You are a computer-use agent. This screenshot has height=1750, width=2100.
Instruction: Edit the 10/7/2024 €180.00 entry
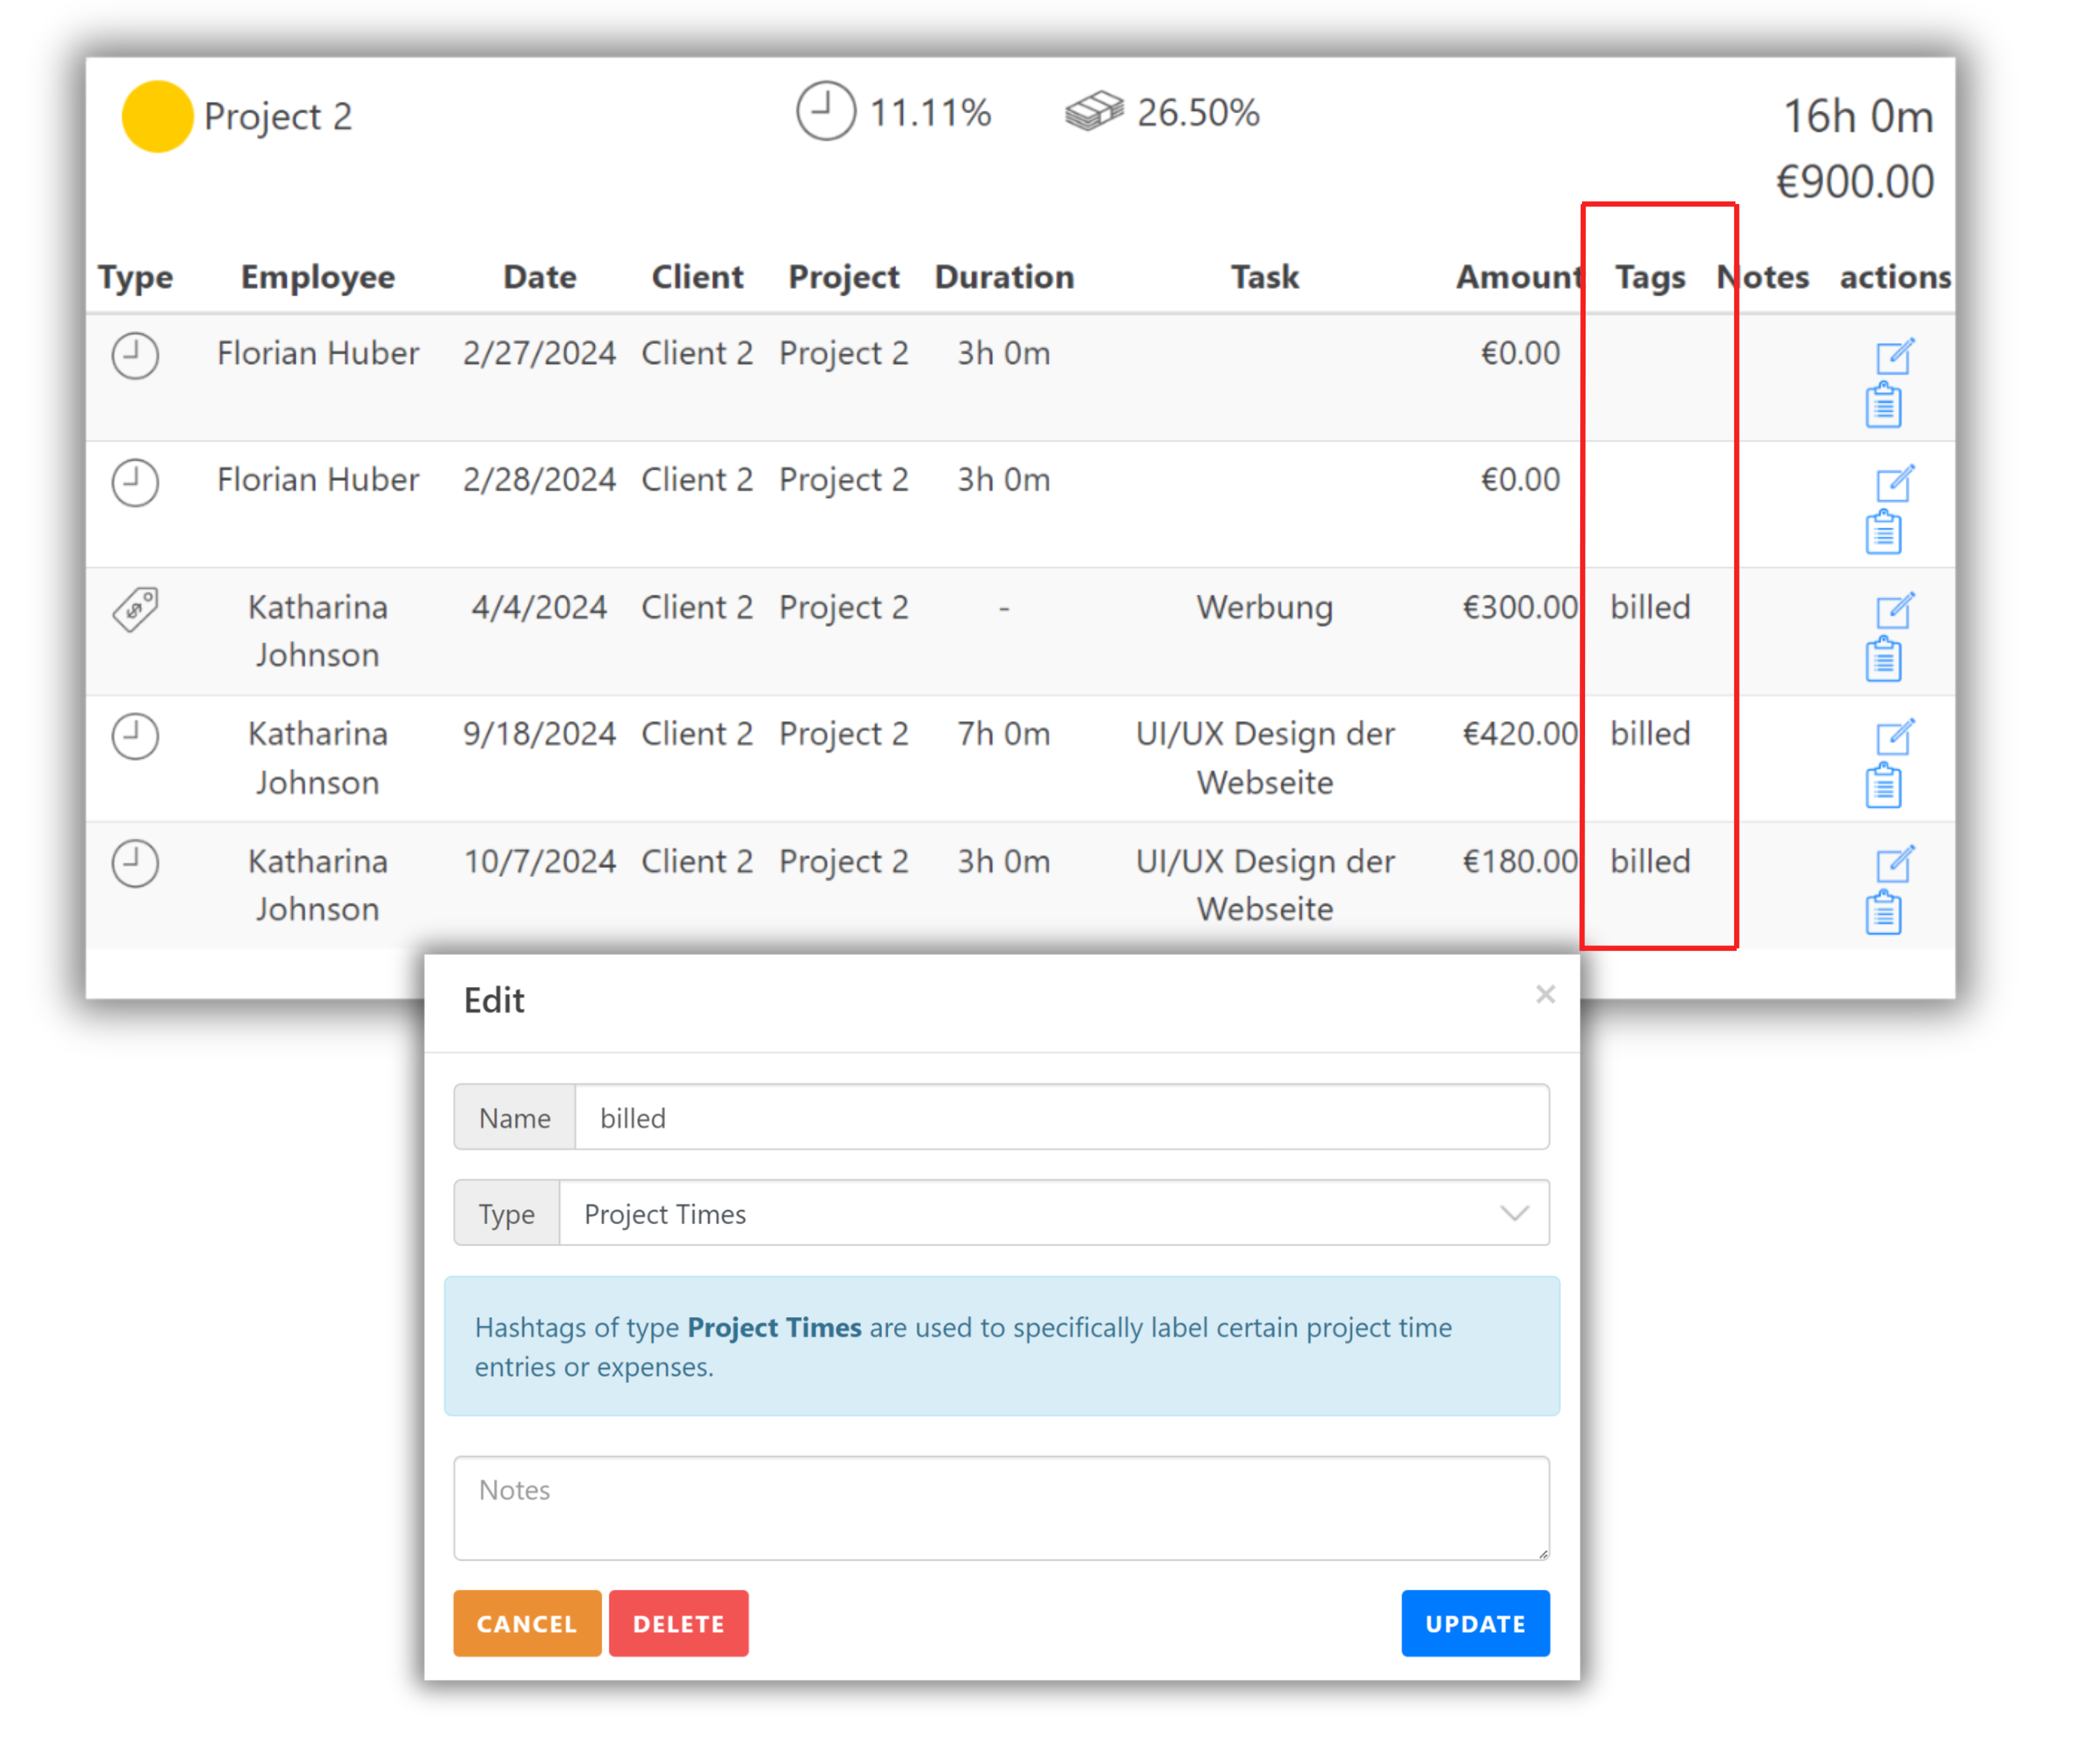click(x=1894, y=864)
